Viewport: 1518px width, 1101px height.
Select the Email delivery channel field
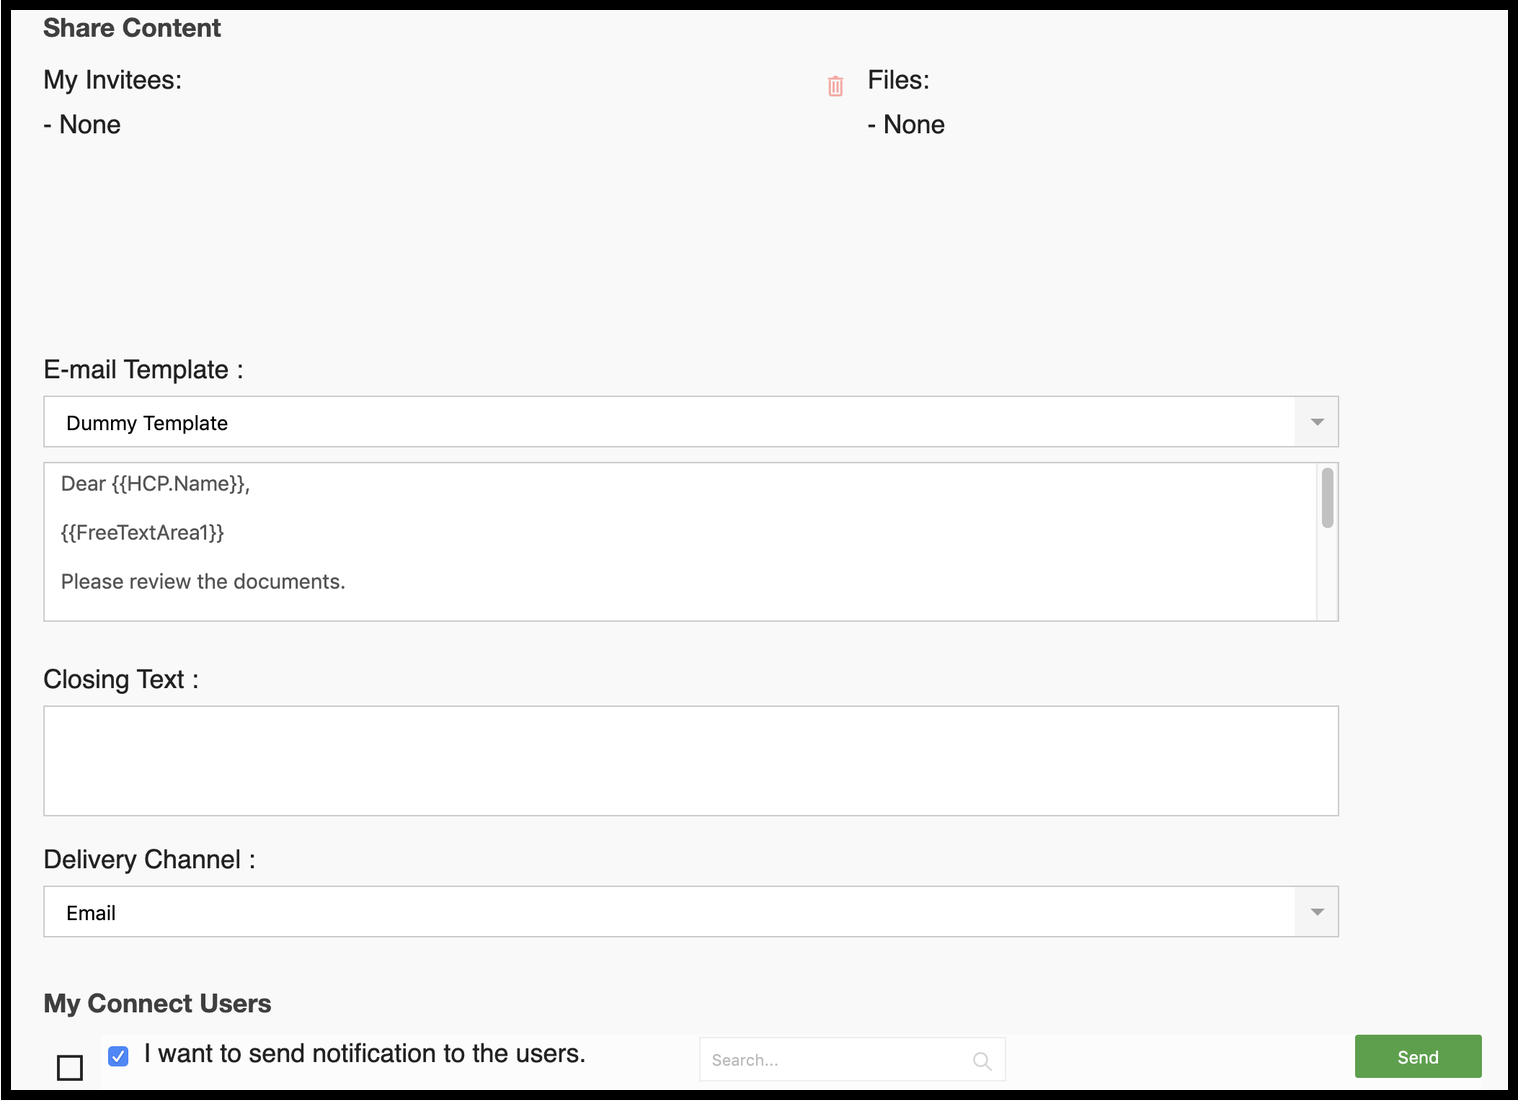click(x=668, y=912)
